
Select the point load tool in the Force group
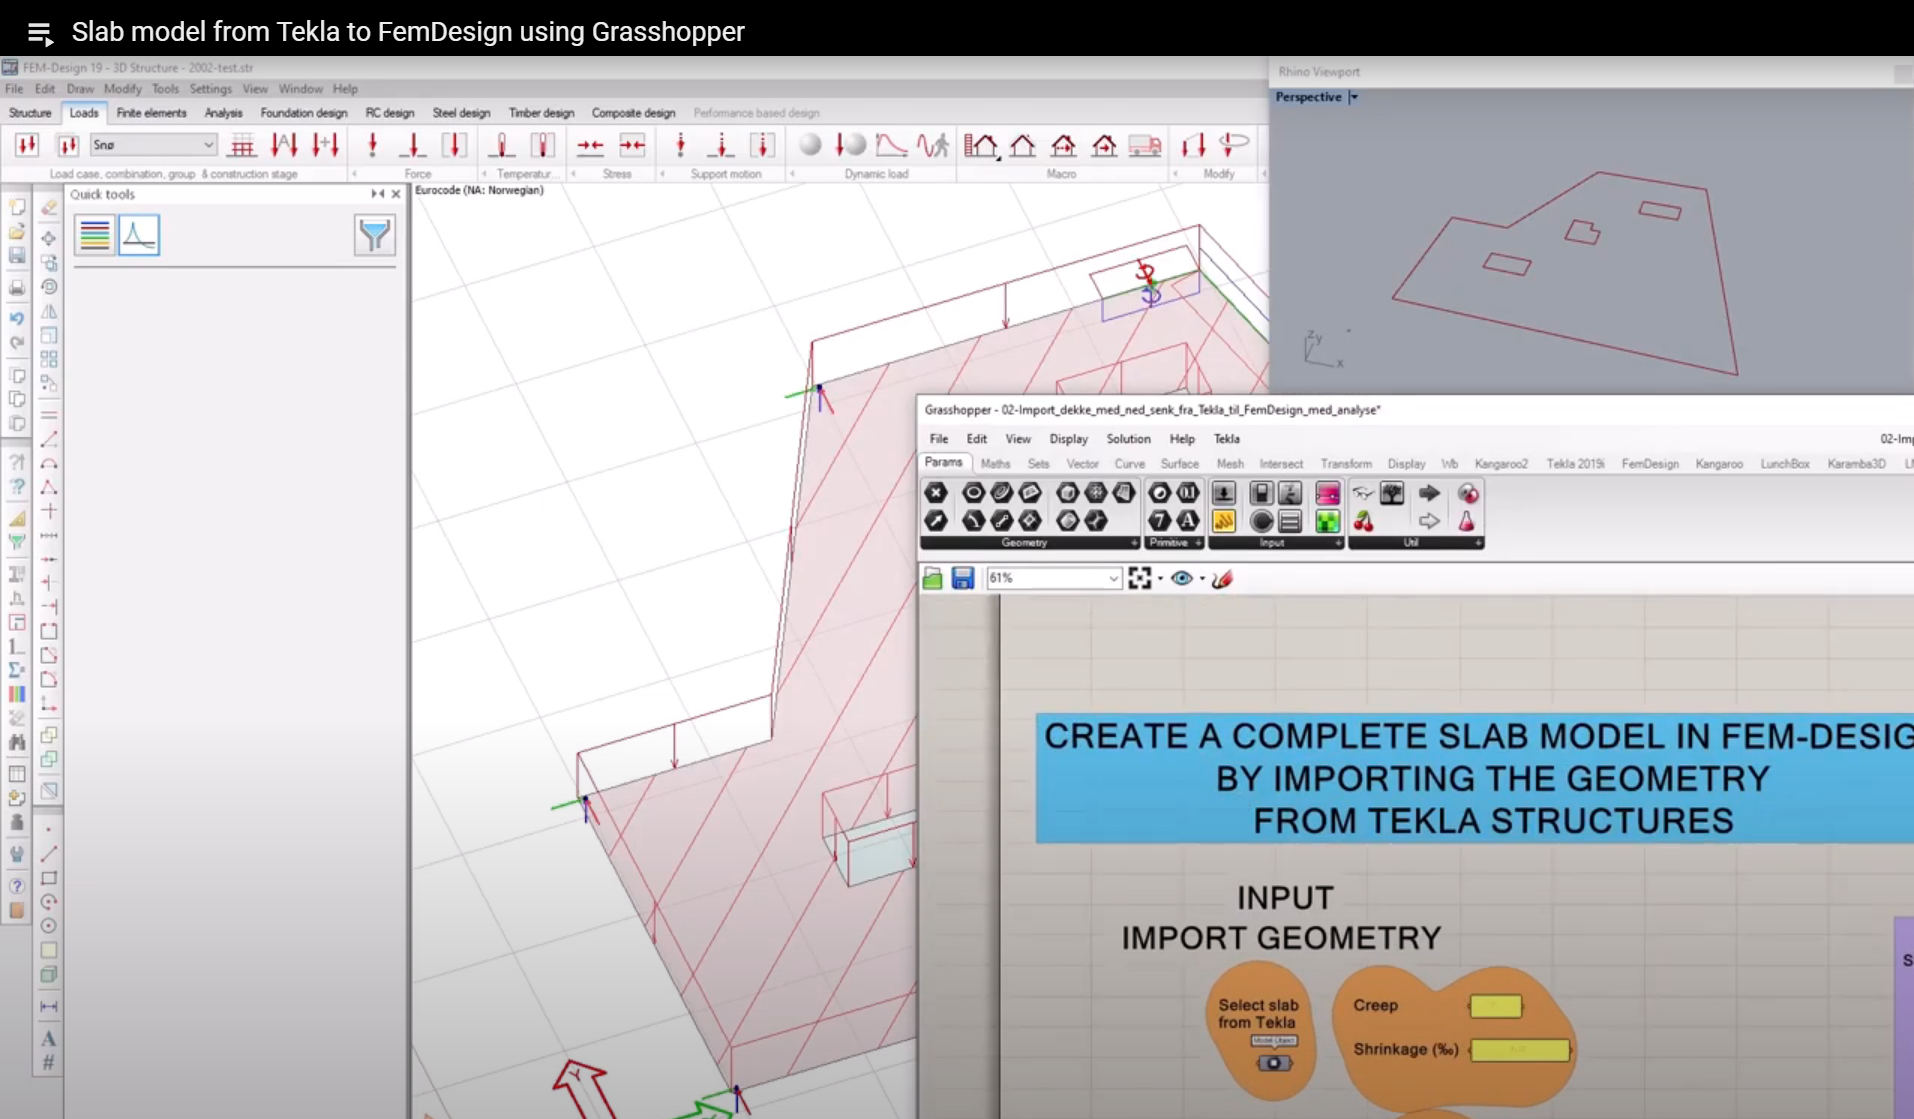[x=372, y=145]
